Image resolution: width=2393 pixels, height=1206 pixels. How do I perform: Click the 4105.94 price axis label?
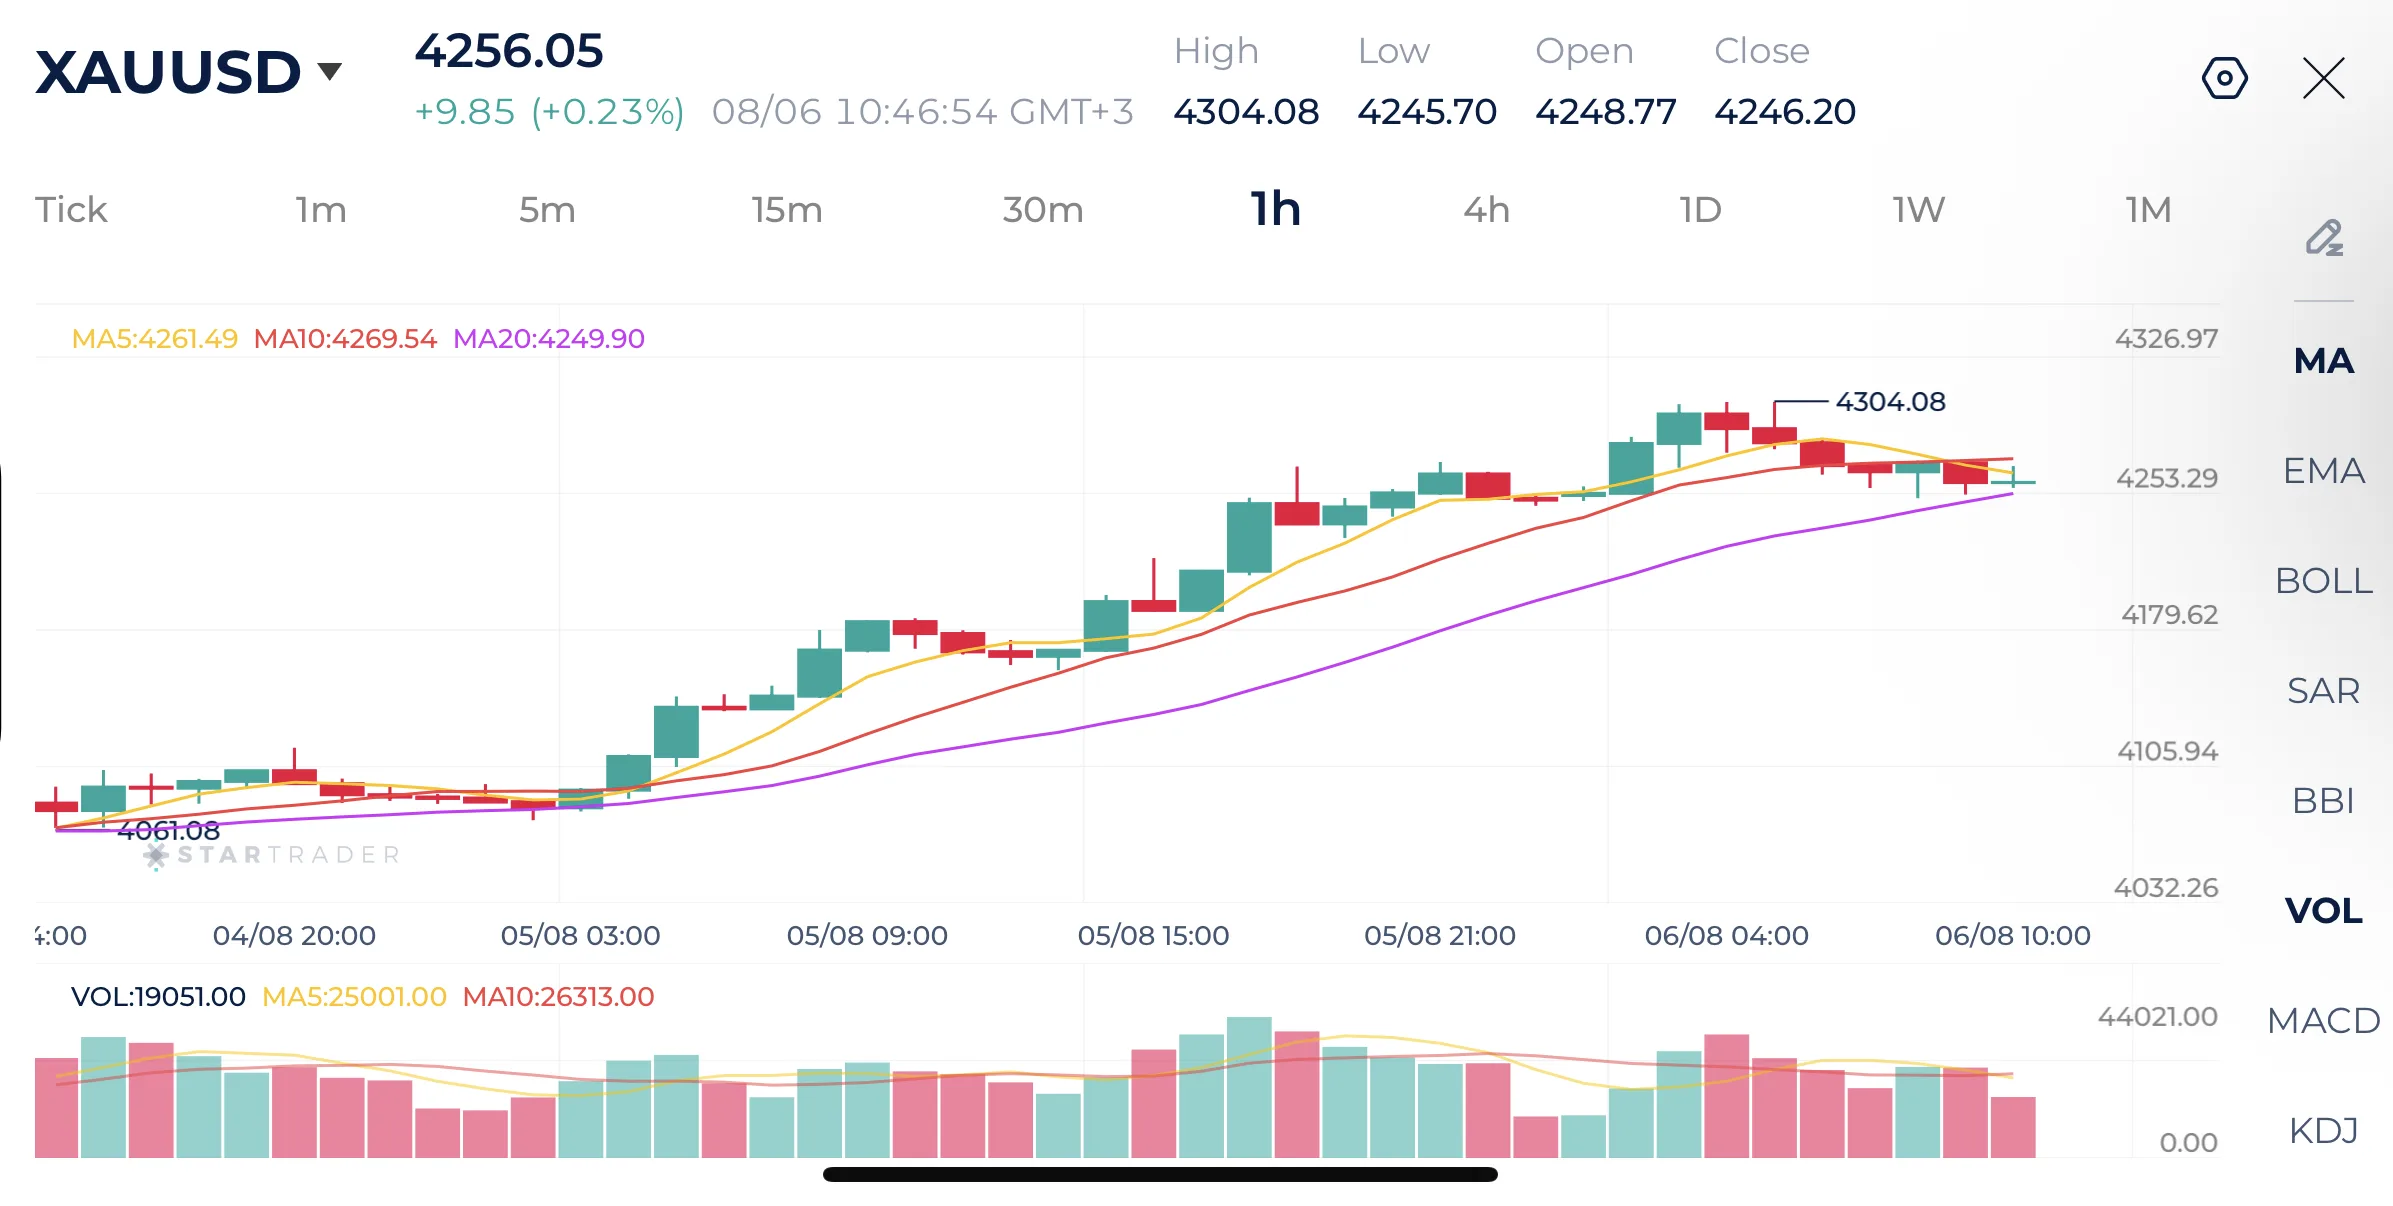pos(2167,751)
